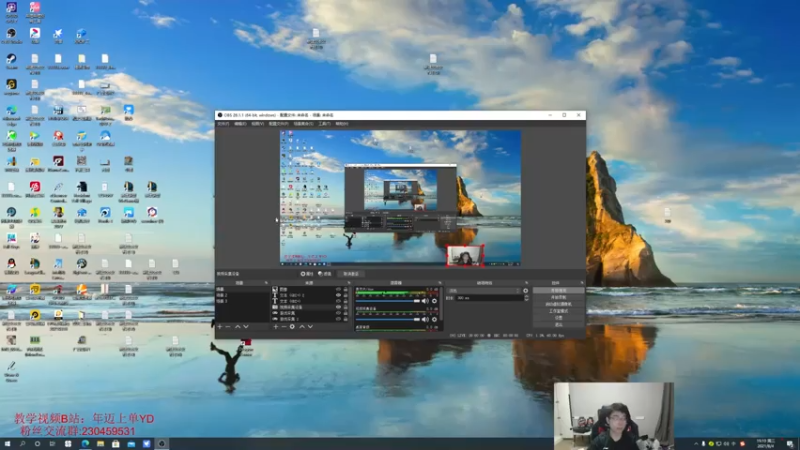Pop out the Controls dock via header icon
This screenshot has height=450, width=800.
coord(582,283)
